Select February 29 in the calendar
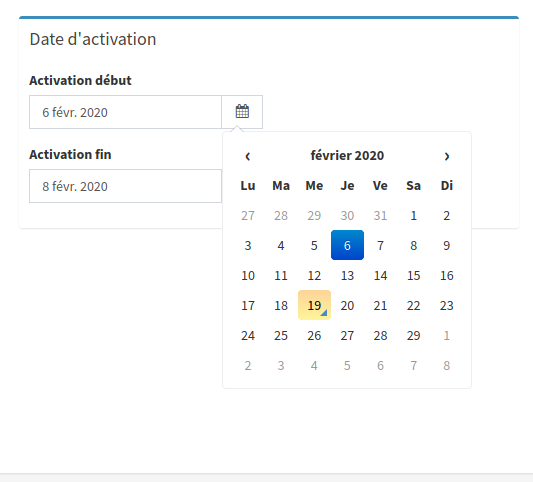This screenshot has height=482, width=533. pos(413,335)
